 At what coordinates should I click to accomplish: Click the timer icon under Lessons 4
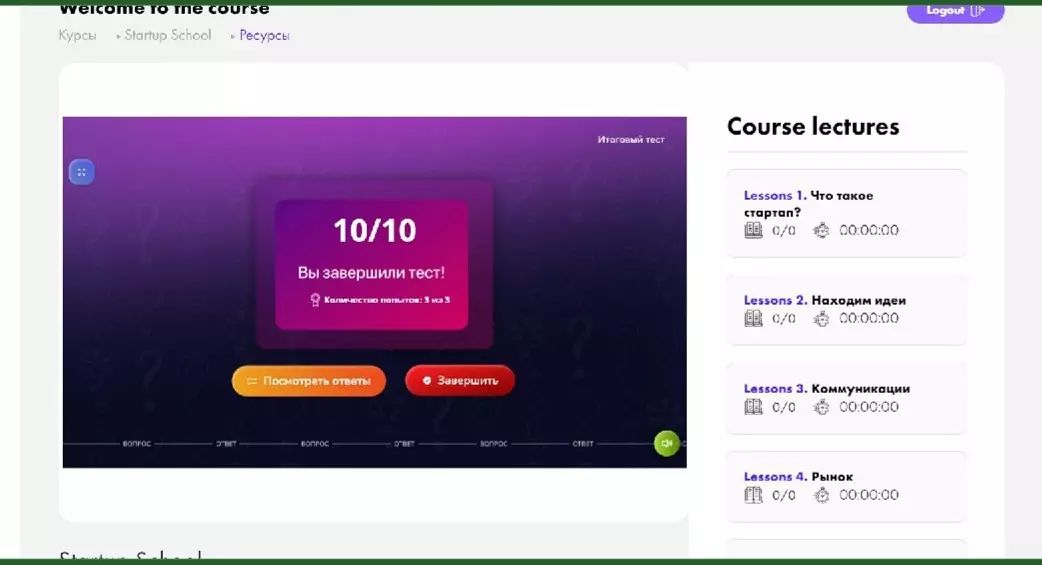tap(821, 495)
